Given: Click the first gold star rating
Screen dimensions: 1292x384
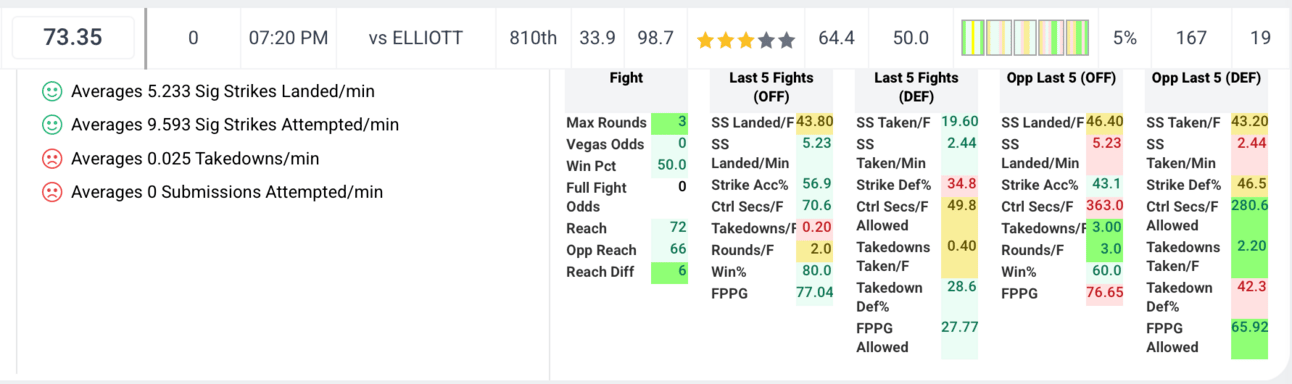Looking at the screenshot, I should click(x=706, y=40).
